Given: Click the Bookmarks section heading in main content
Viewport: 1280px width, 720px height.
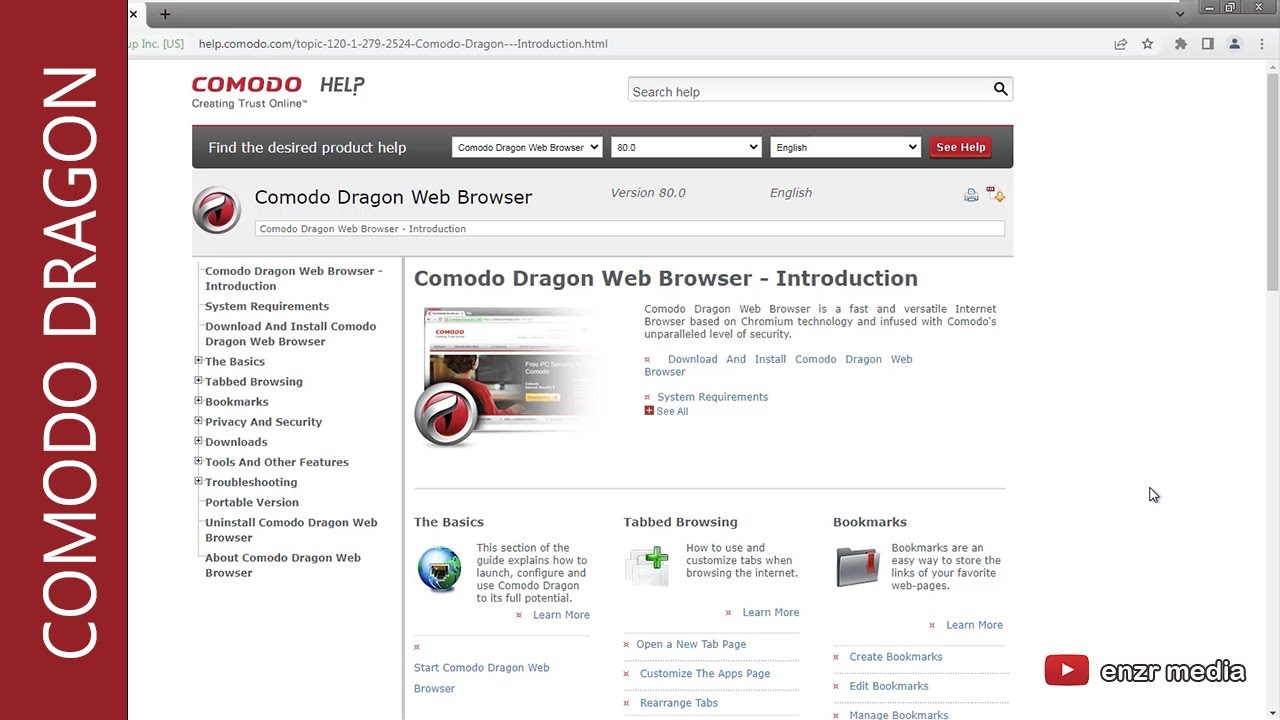Looking at the screenshot, I should [x=870, y=522].
